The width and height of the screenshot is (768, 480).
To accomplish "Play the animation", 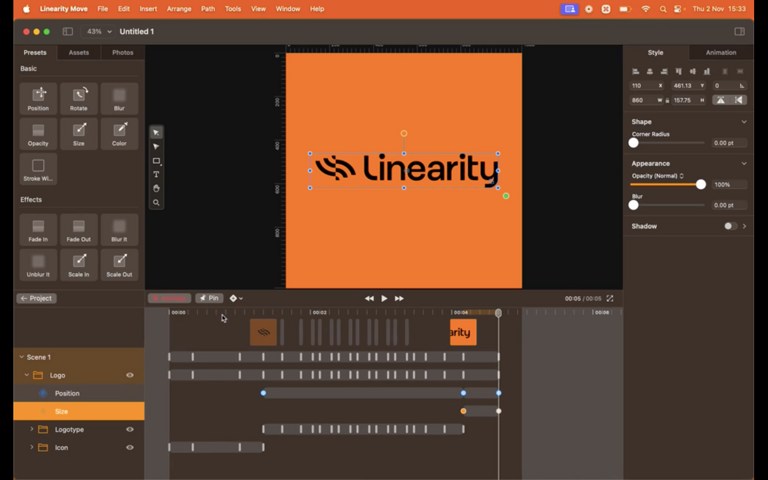I will pos(384,298).
